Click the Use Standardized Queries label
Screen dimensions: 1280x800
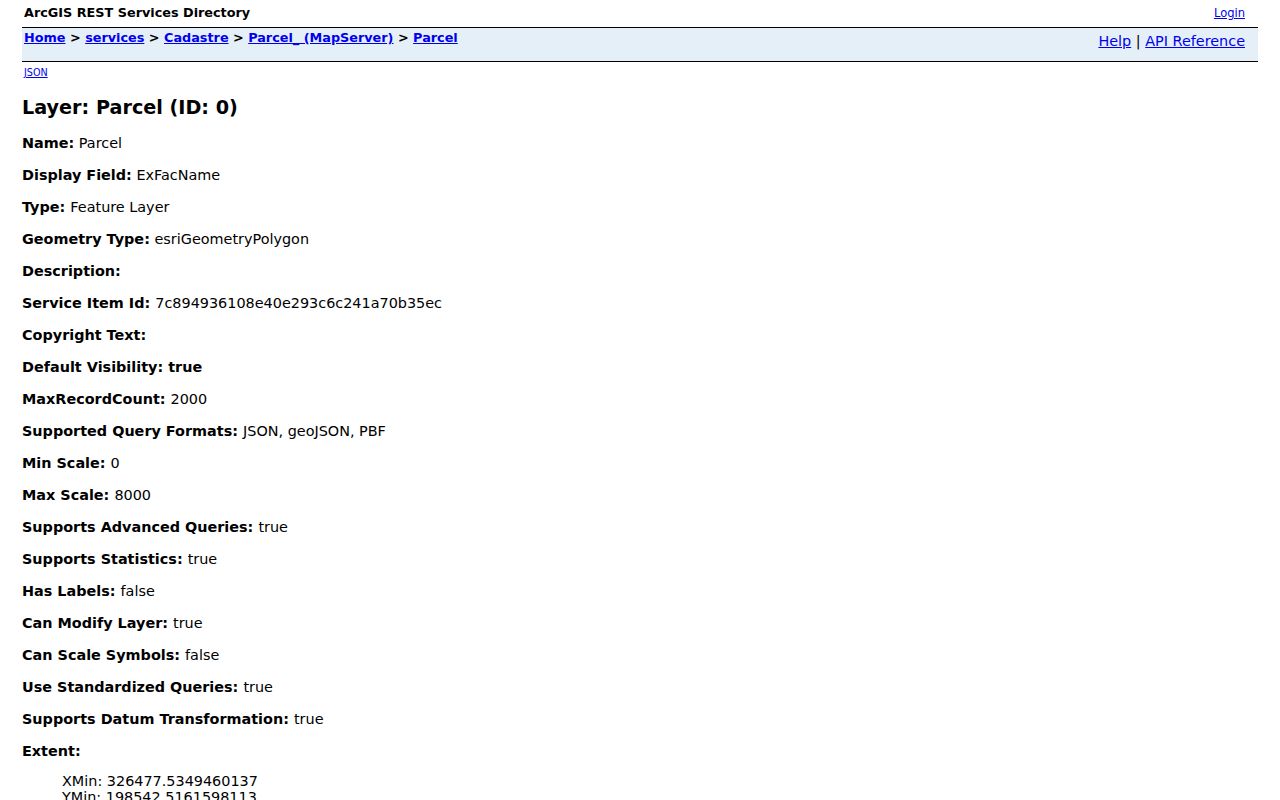pyautogui.click(x=130, y=687)
